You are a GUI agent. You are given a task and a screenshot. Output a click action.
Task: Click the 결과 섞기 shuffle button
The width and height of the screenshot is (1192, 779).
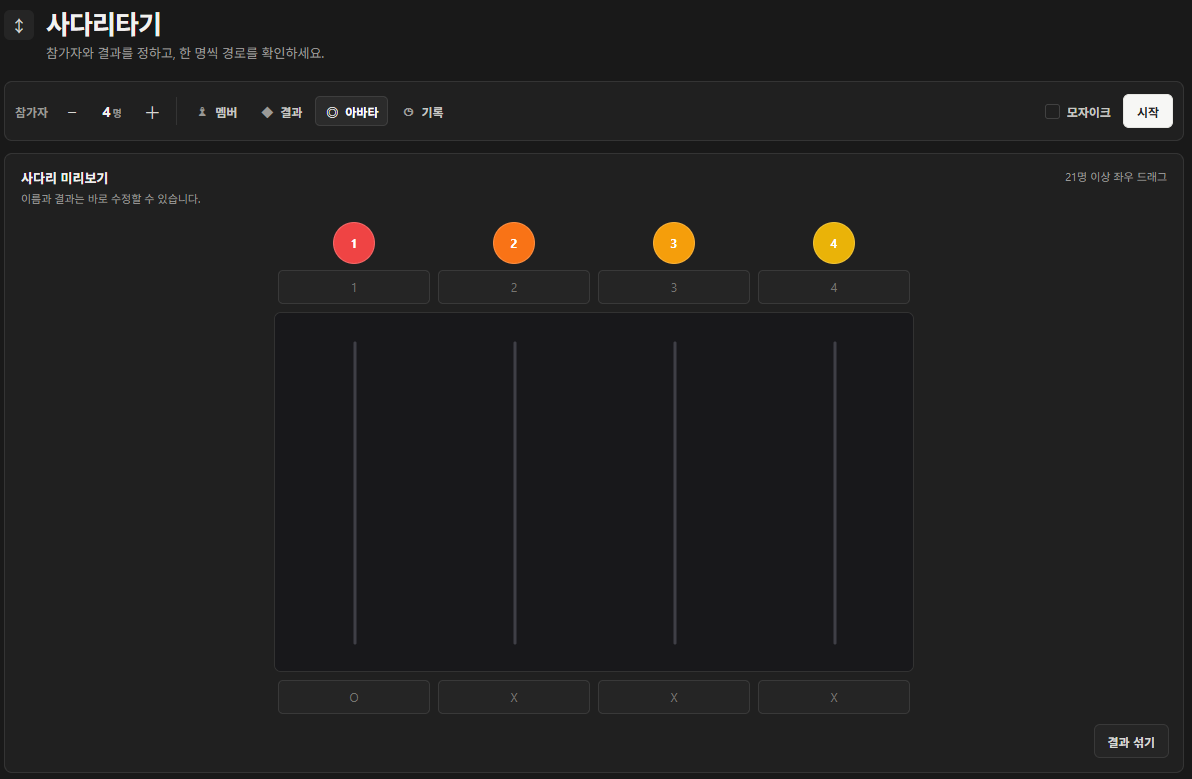click(x=1131, y=742)
